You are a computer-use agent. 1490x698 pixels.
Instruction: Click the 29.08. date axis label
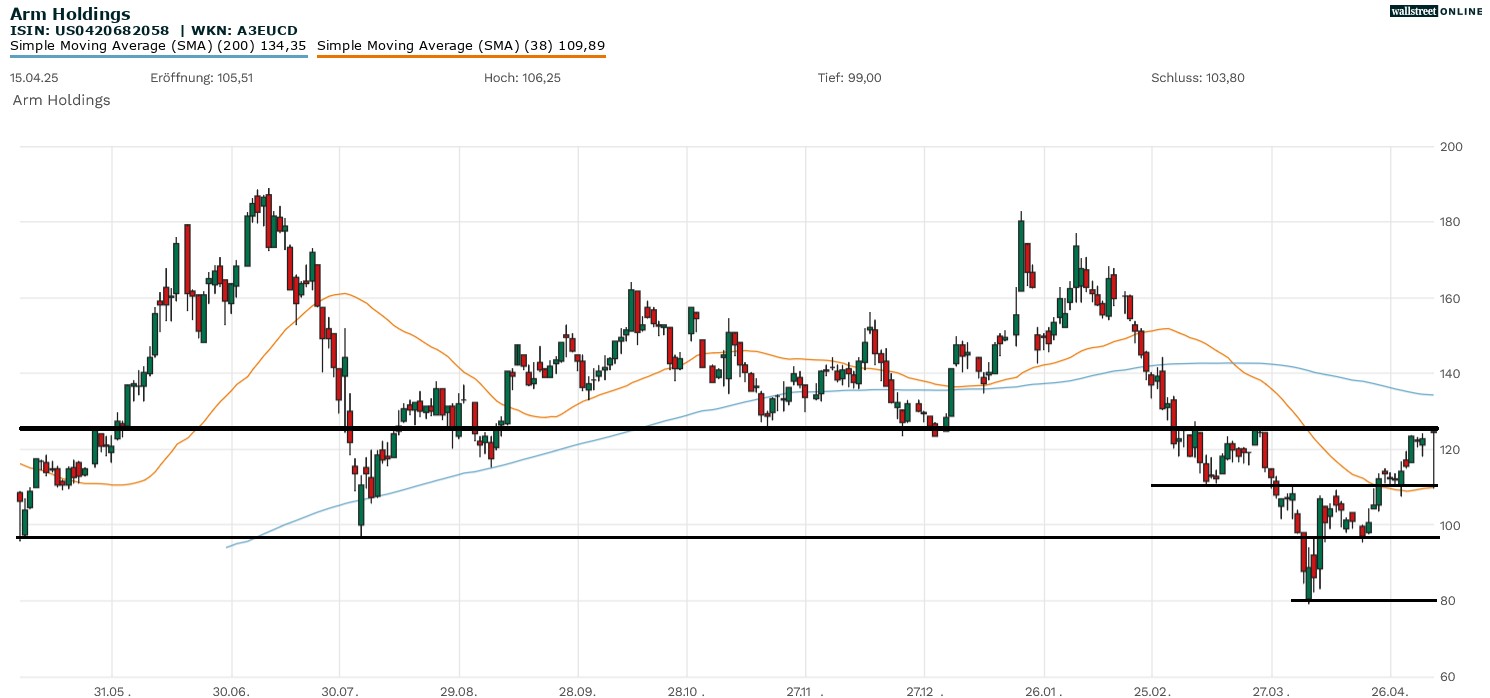coord(459,691)
